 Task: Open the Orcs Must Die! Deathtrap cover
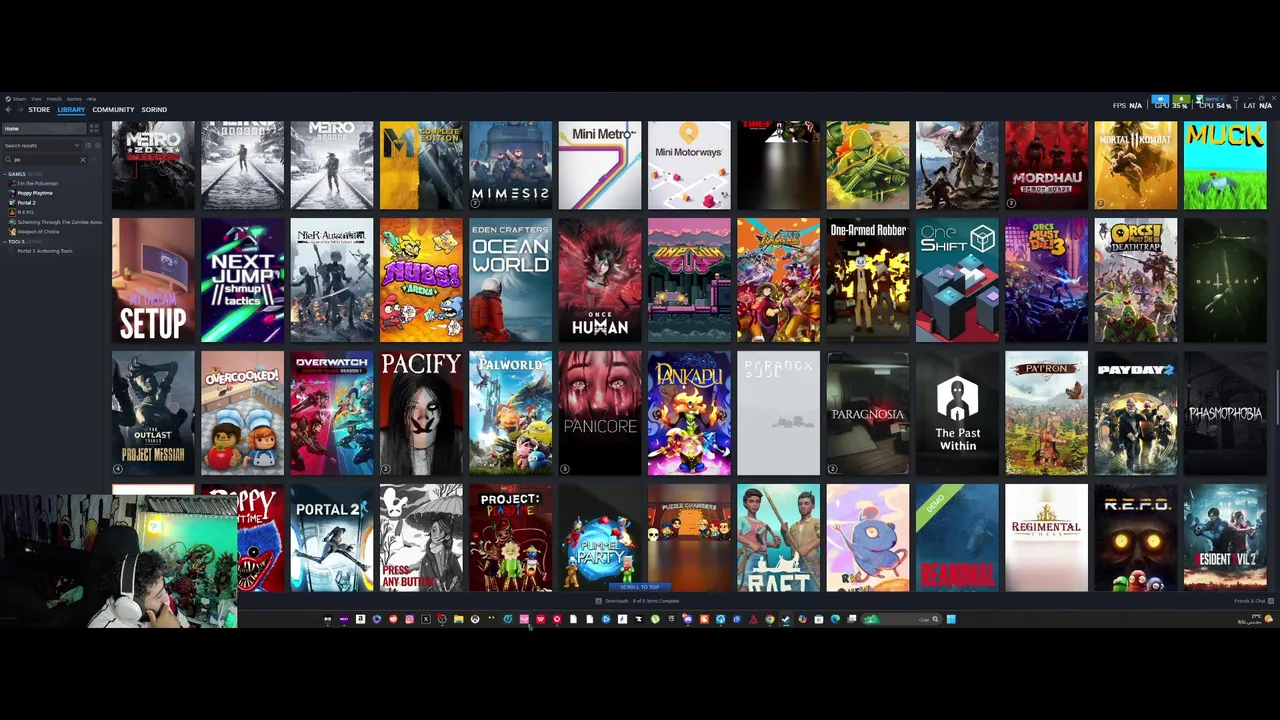[x=1135, y=280]
